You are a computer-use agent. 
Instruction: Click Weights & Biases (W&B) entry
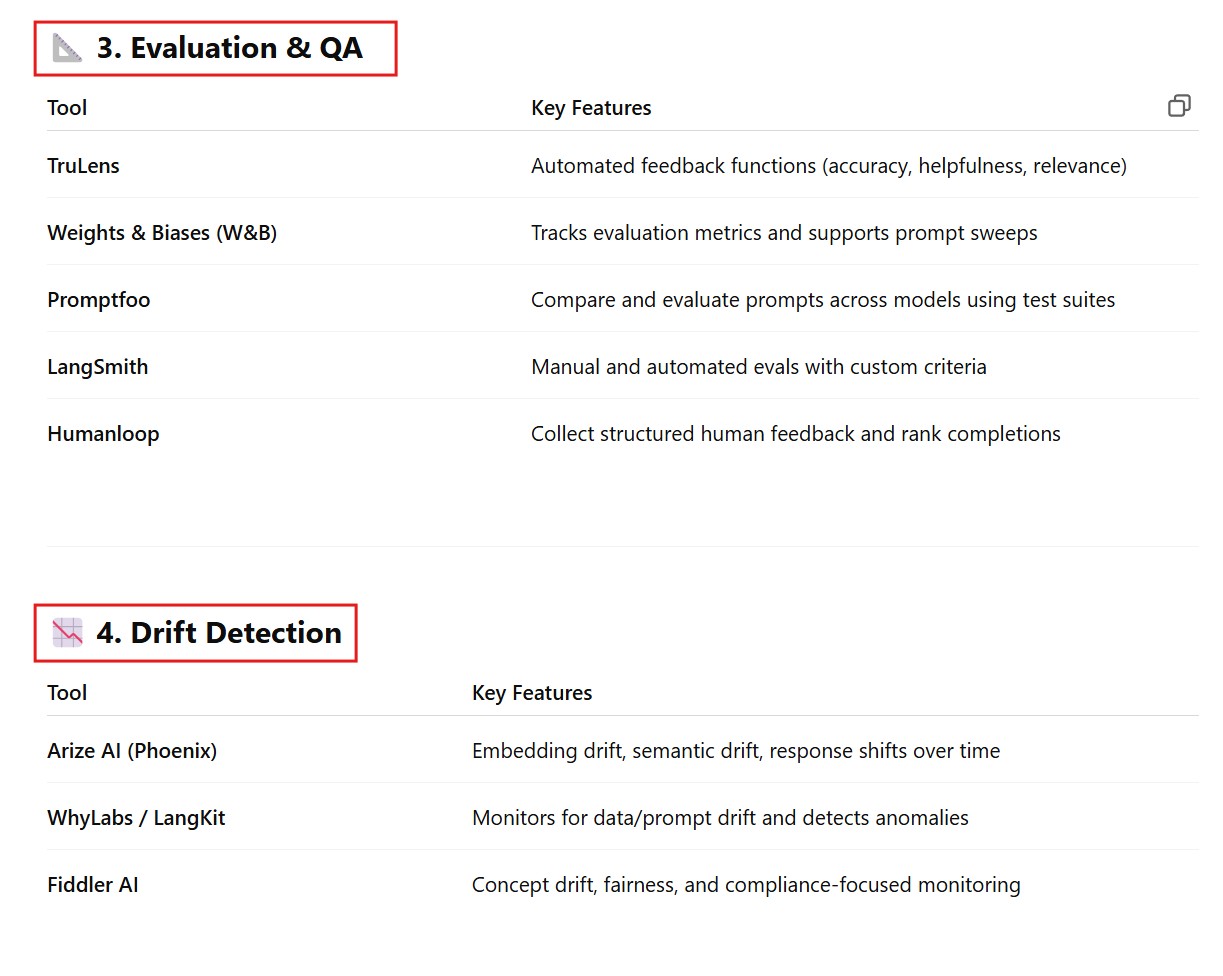(x=162, y=233)
